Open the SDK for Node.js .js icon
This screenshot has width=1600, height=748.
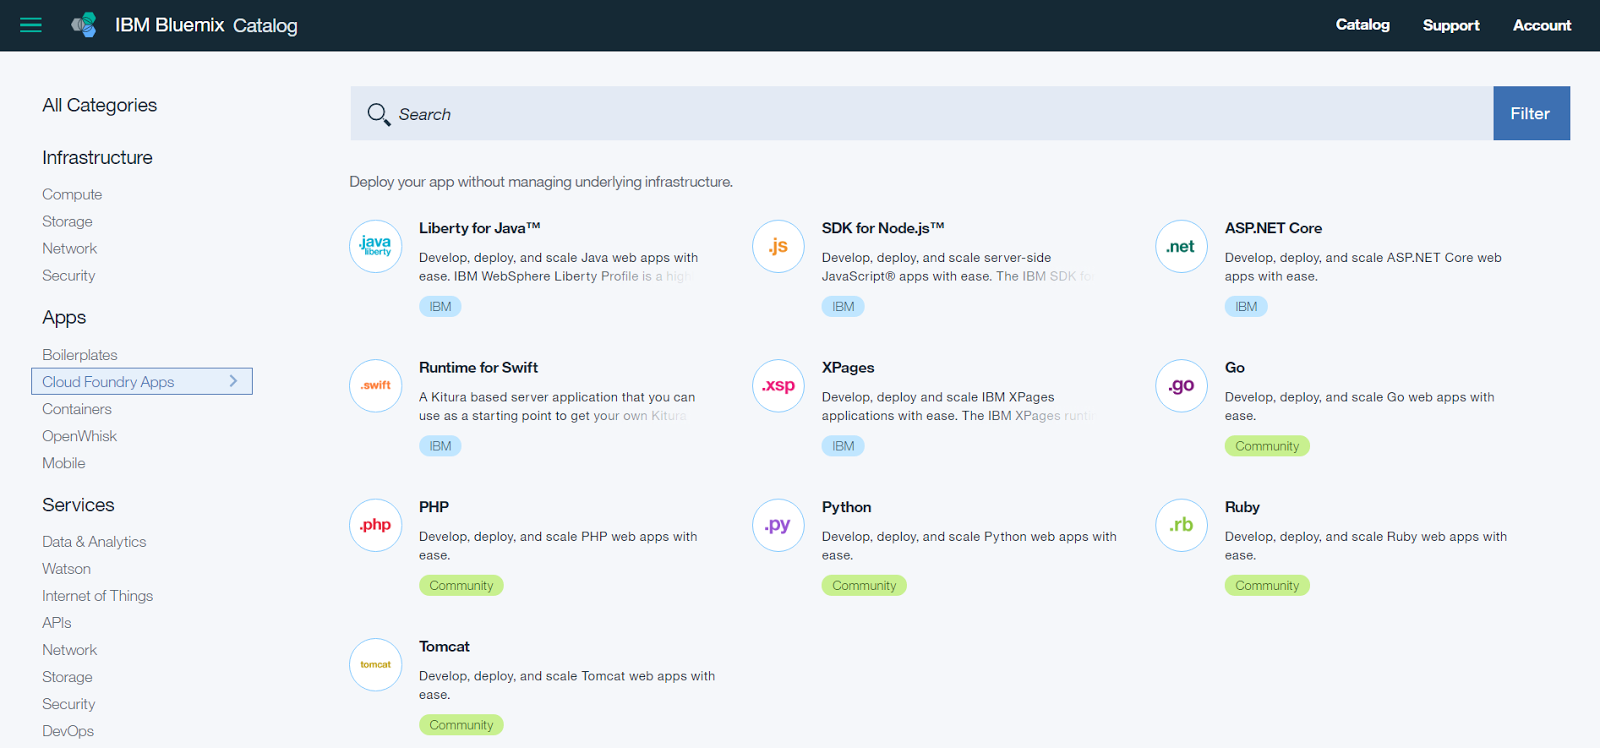779,246
